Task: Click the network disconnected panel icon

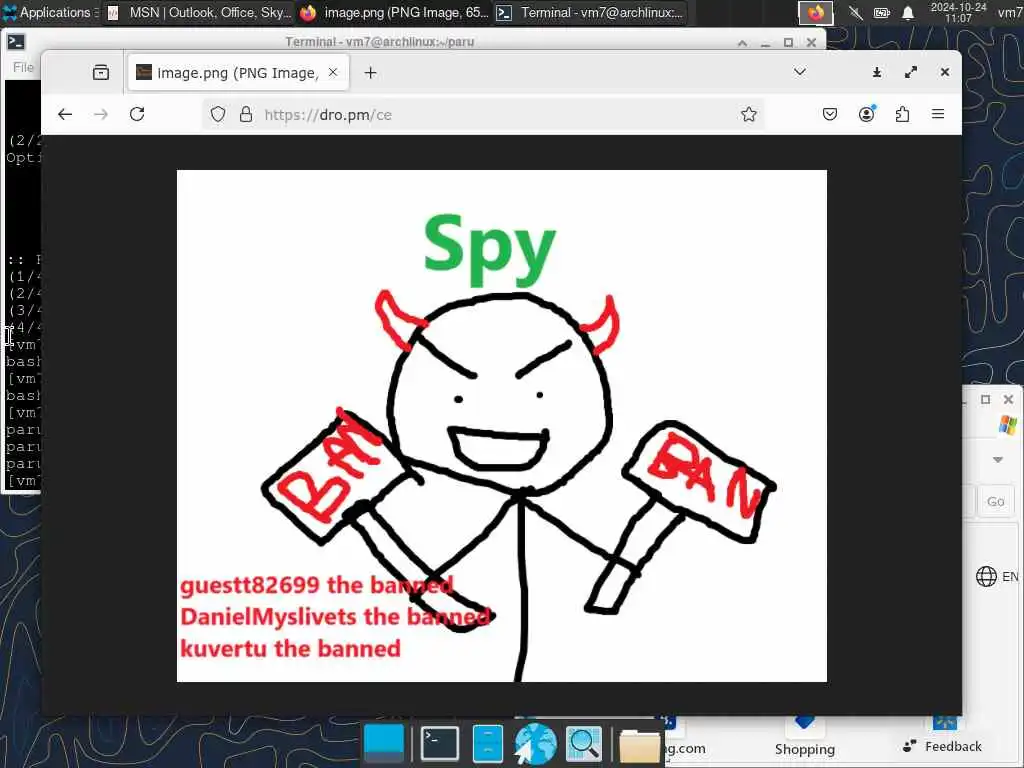Action: 855,12
